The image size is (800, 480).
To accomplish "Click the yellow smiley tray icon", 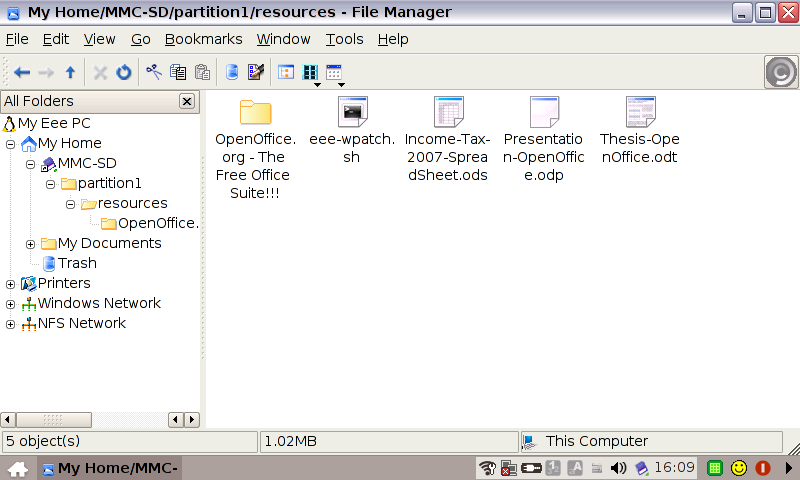I will click(739, 468).
